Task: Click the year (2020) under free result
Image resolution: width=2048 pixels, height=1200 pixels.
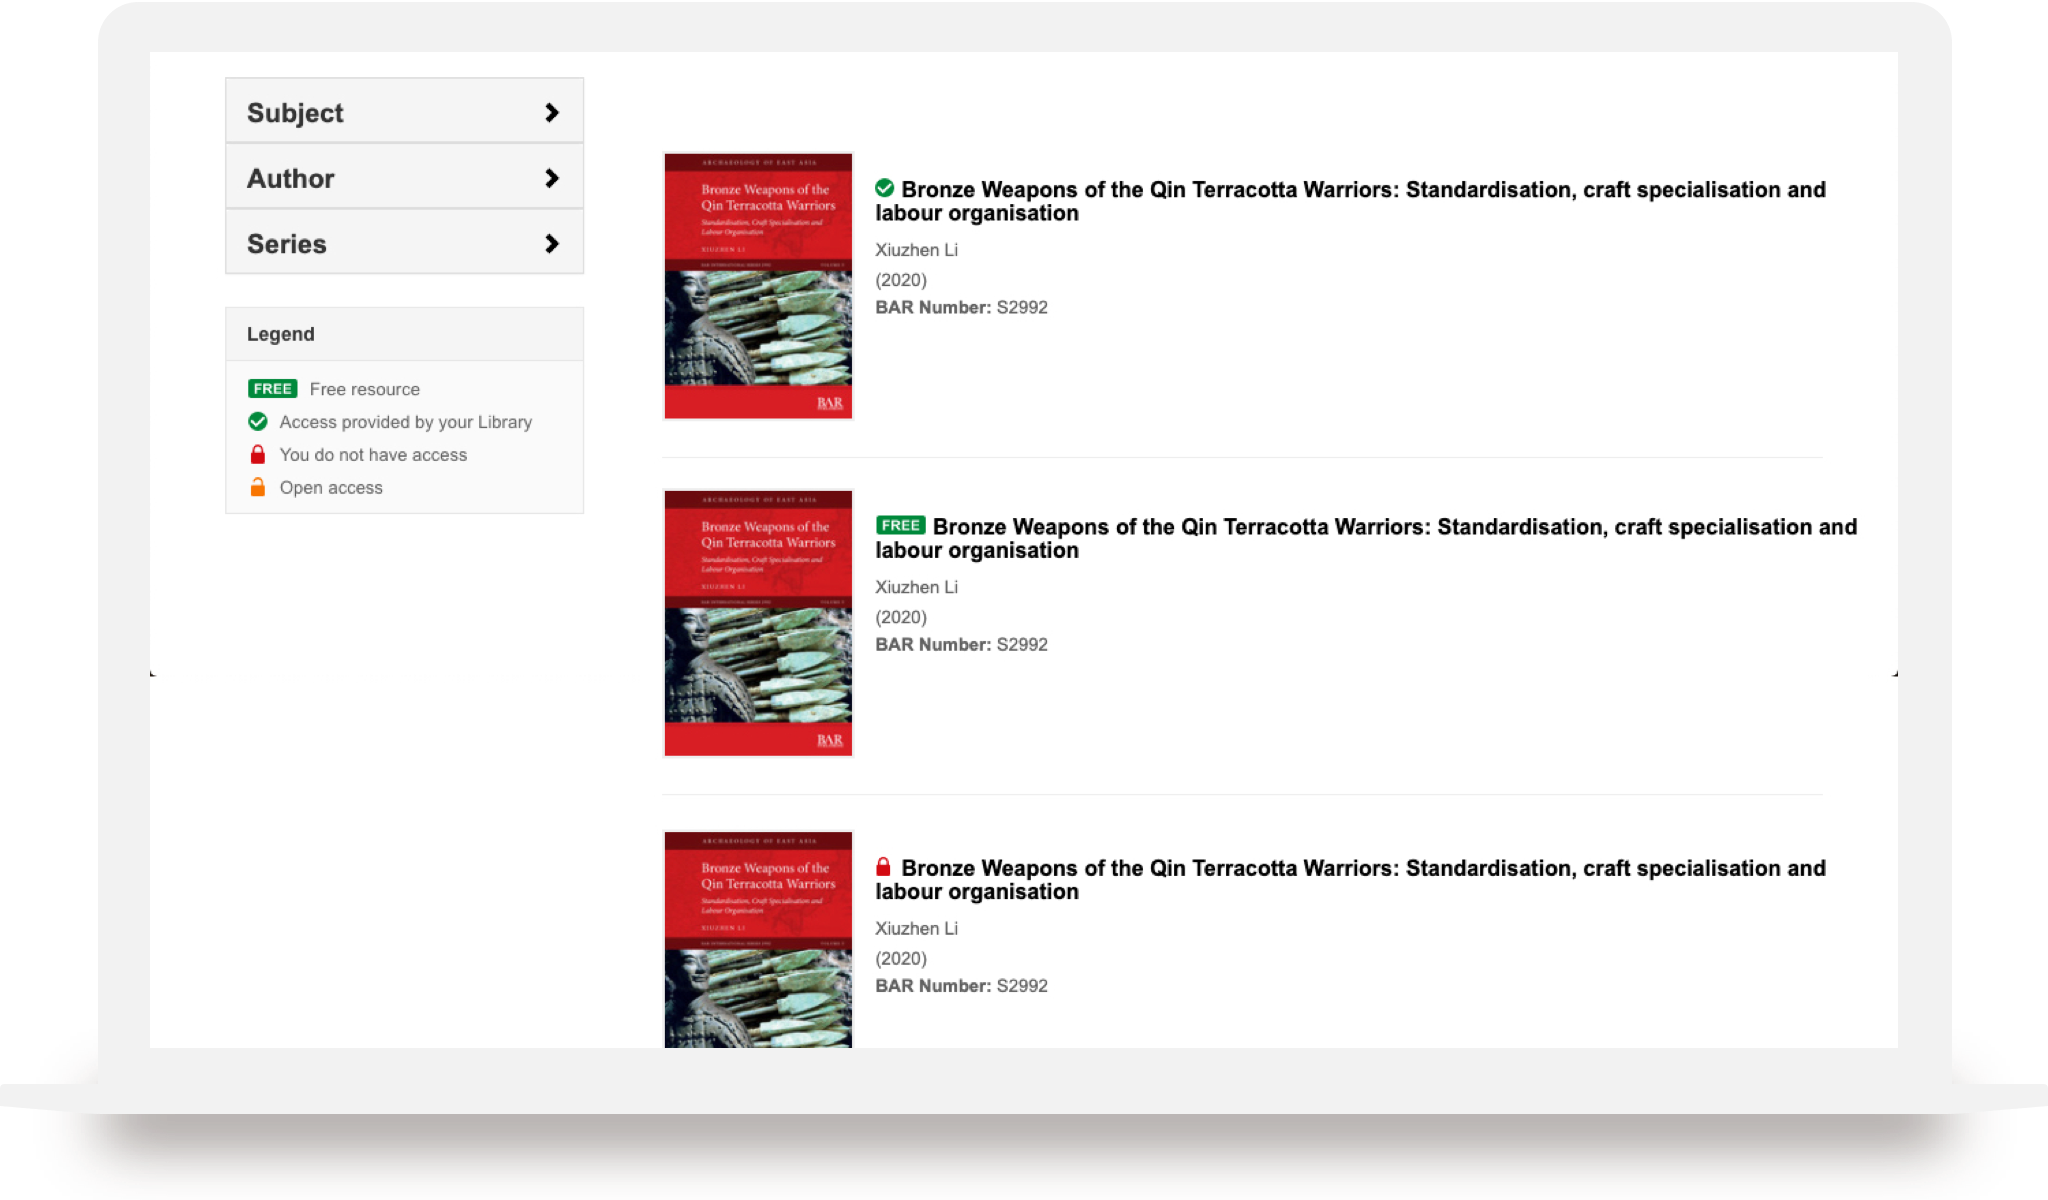Action: click(901, 617)
